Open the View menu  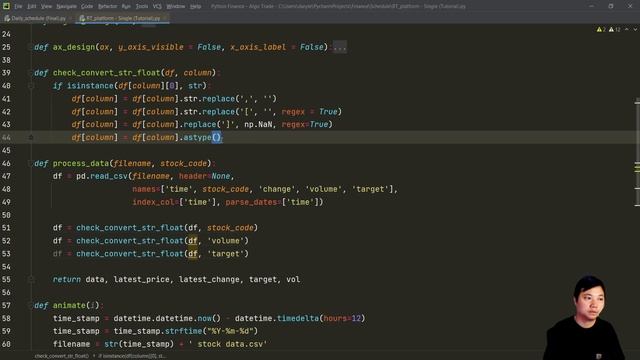click(46, 7)
